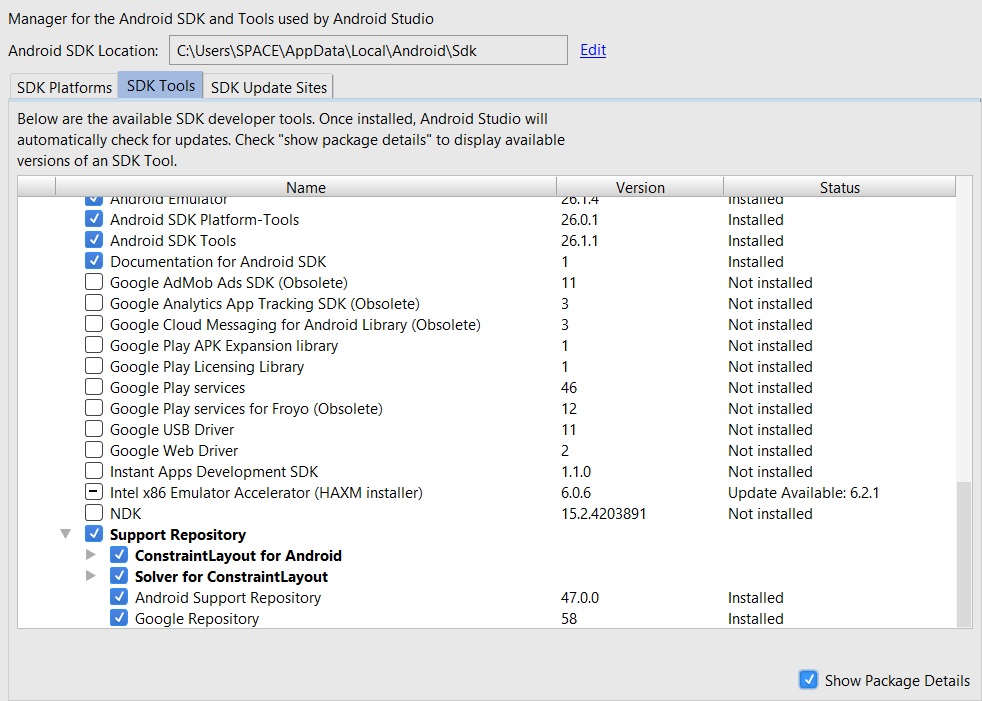The image size is (982, 701).
Task: Sort by the Version column header
Action: point(640,187)
